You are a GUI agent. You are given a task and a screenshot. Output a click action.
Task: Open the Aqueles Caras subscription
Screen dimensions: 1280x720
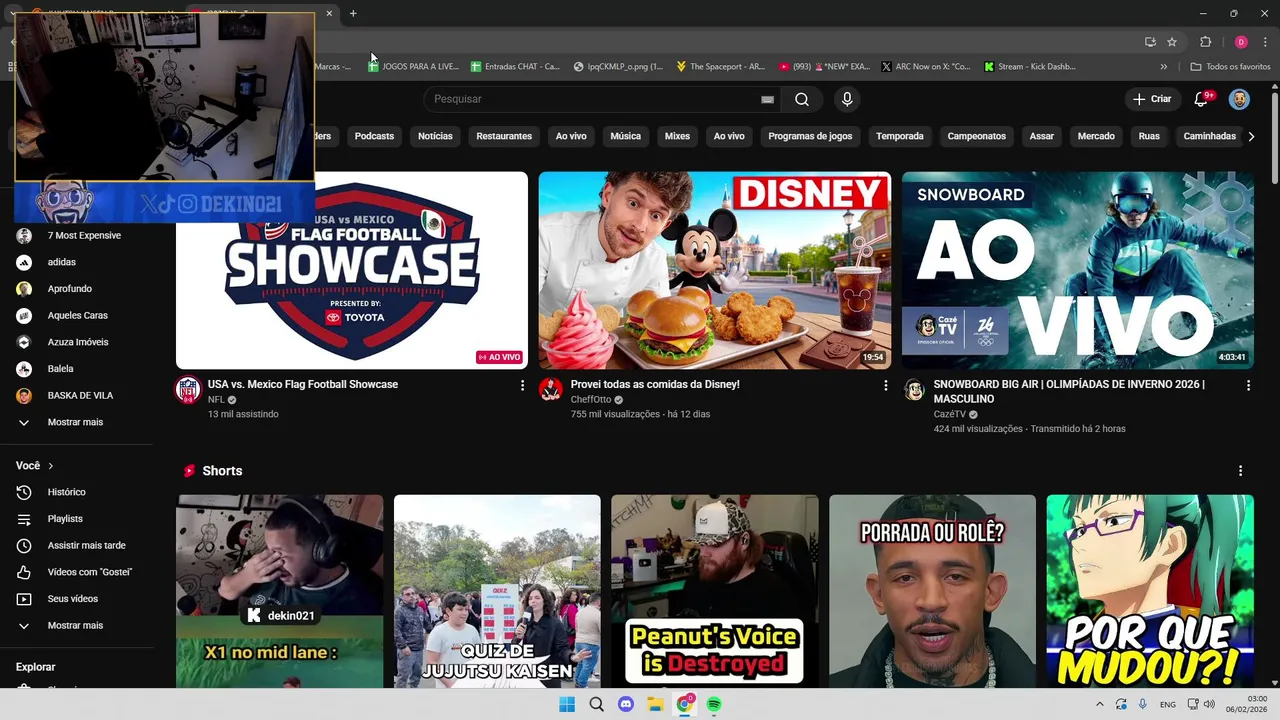[x=77, y=315]
